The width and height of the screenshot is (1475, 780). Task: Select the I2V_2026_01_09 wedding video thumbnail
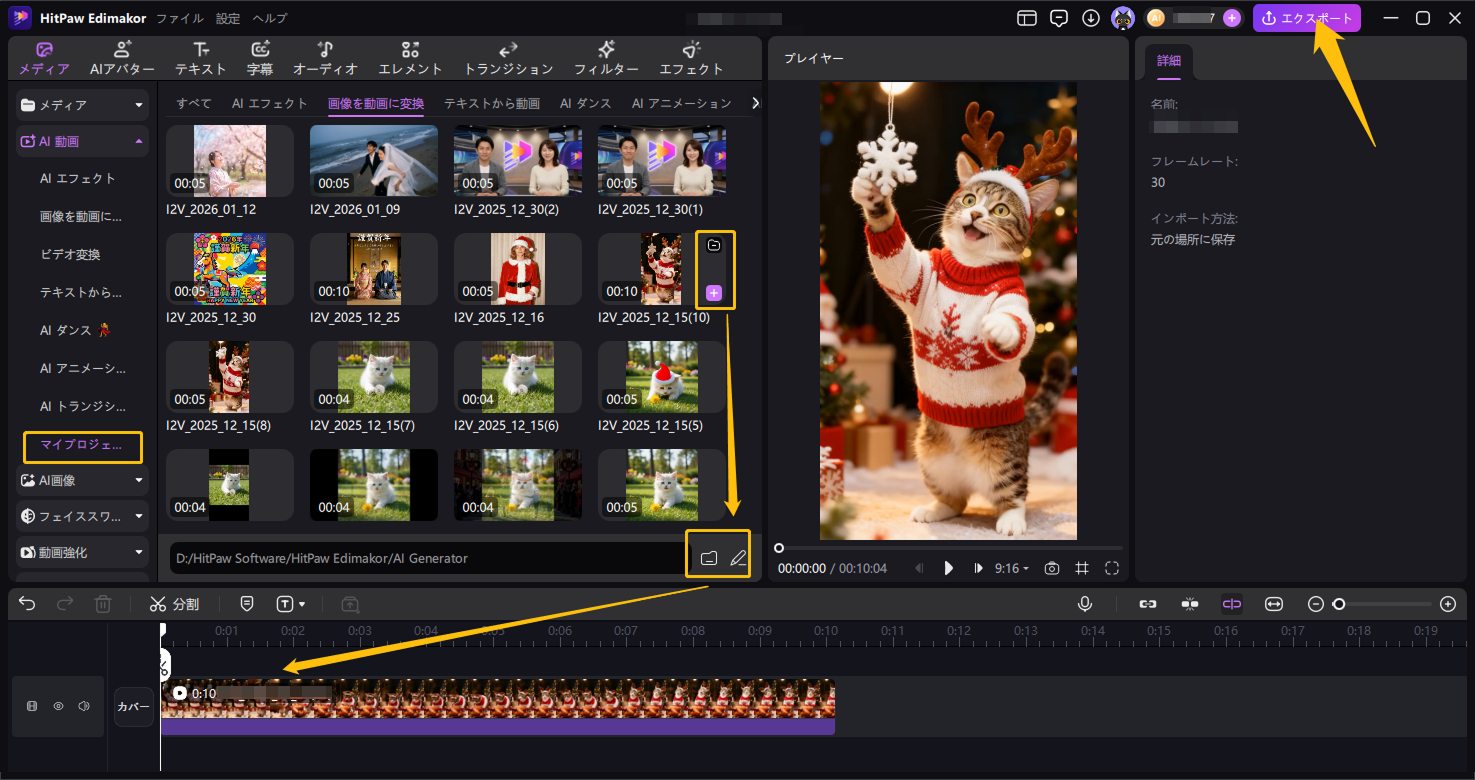pyautogui.click(x=373, y=161)
